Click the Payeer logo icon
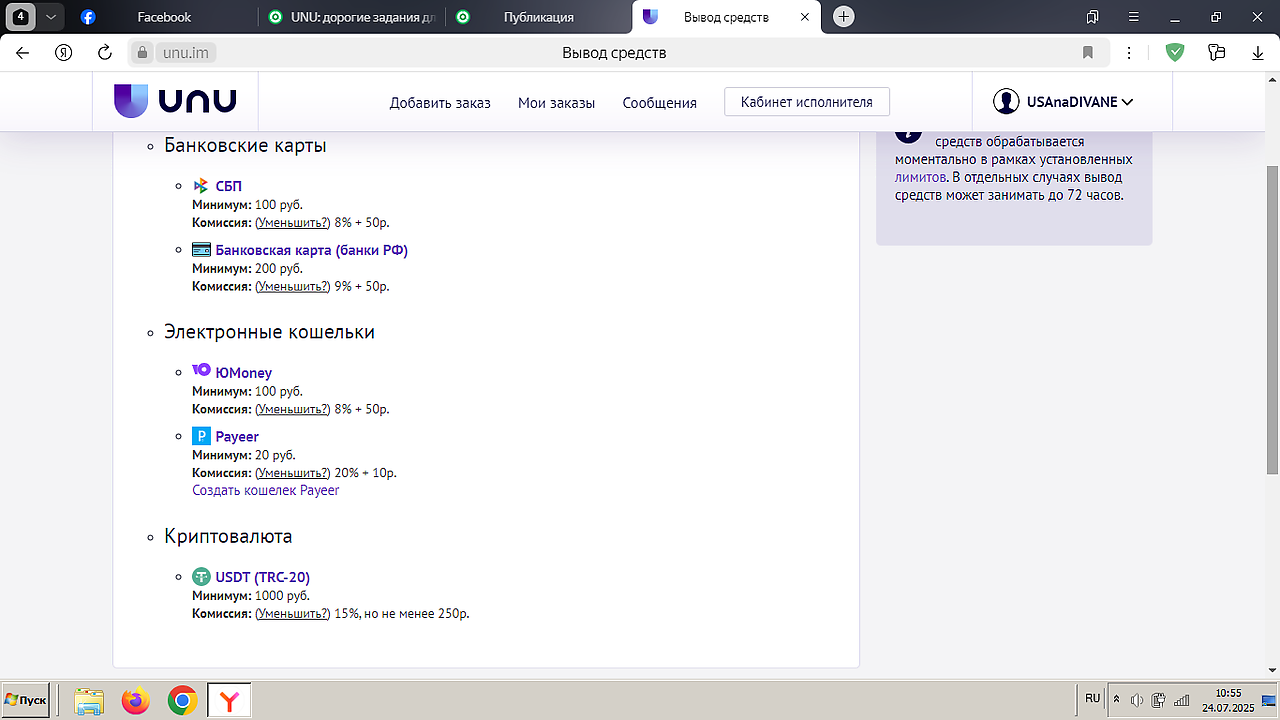Image resolution: width=1280 pixels, height=720 pixels. click(201, 436)
